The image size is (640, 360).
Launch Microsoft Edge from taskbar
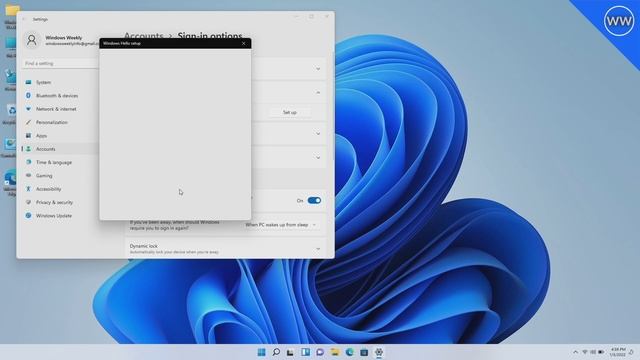click(x=349, y=352)
